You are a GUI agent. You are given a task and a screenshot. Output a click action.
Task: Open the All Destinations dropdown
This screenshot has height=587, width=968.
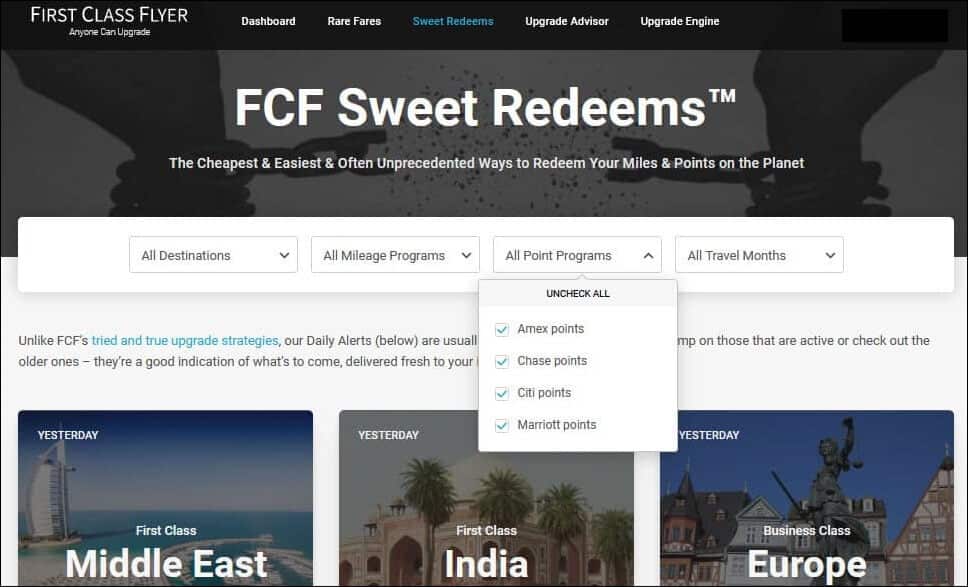(213, 254)
